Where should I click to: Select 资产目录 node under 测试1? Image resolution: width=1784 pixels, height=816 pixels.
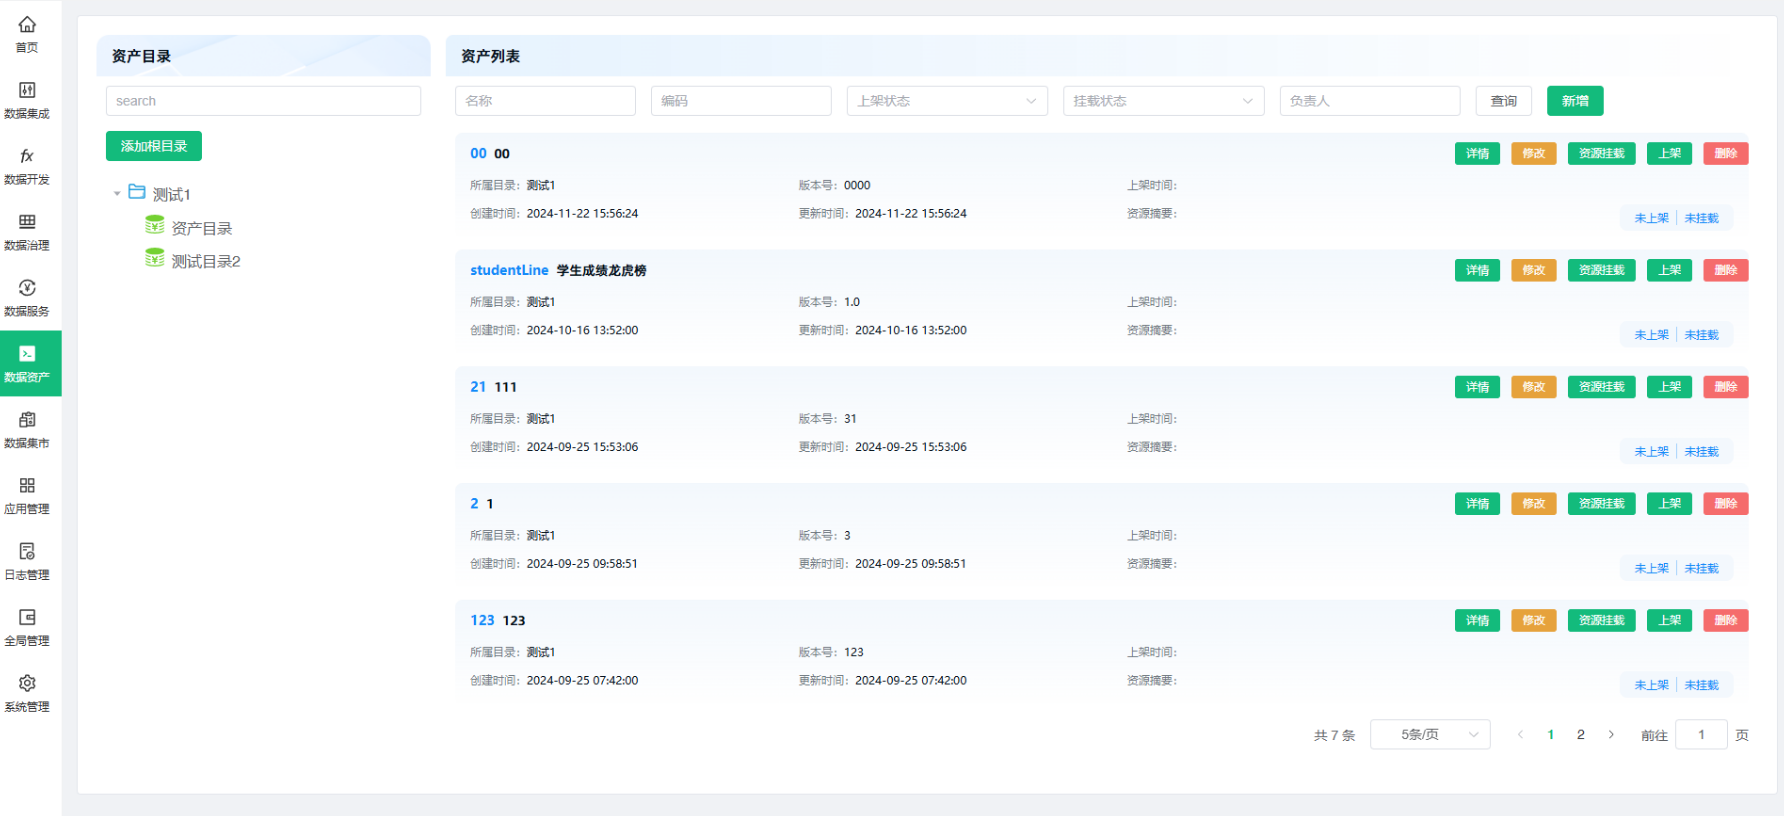(201, 228)
